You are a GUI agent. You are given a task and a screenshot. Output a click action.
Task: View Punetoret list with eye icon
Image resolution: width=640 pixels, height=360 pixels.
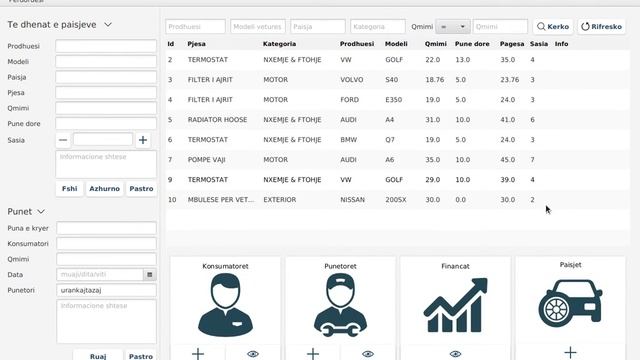pos(368,353)
